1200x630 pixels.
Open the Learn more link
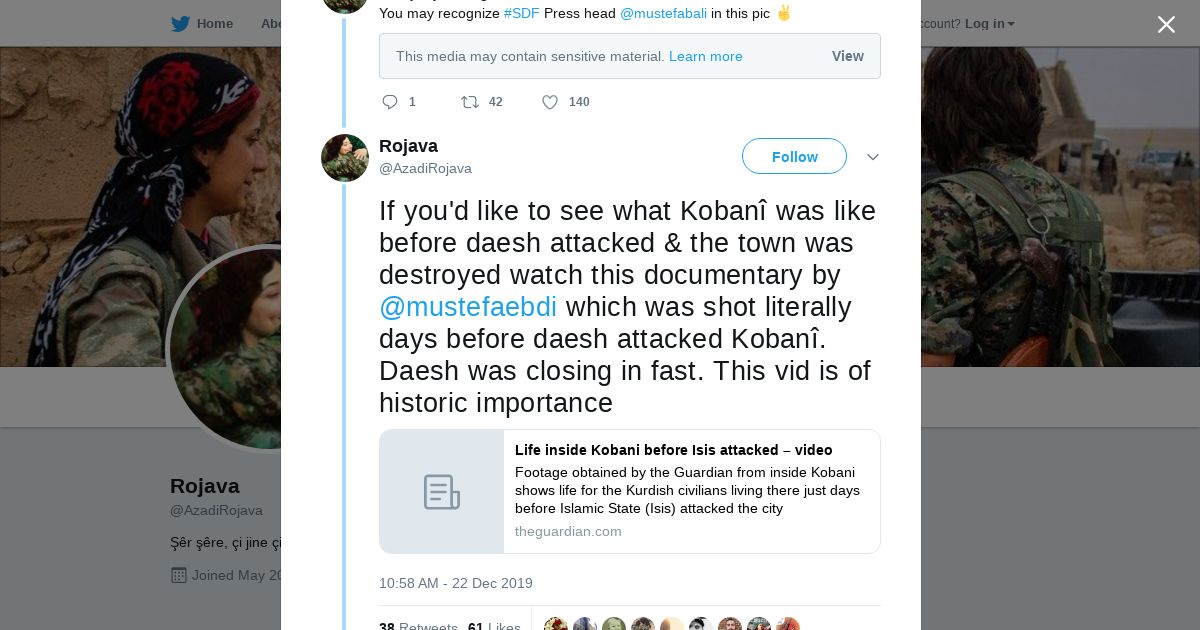coord(705,56)
